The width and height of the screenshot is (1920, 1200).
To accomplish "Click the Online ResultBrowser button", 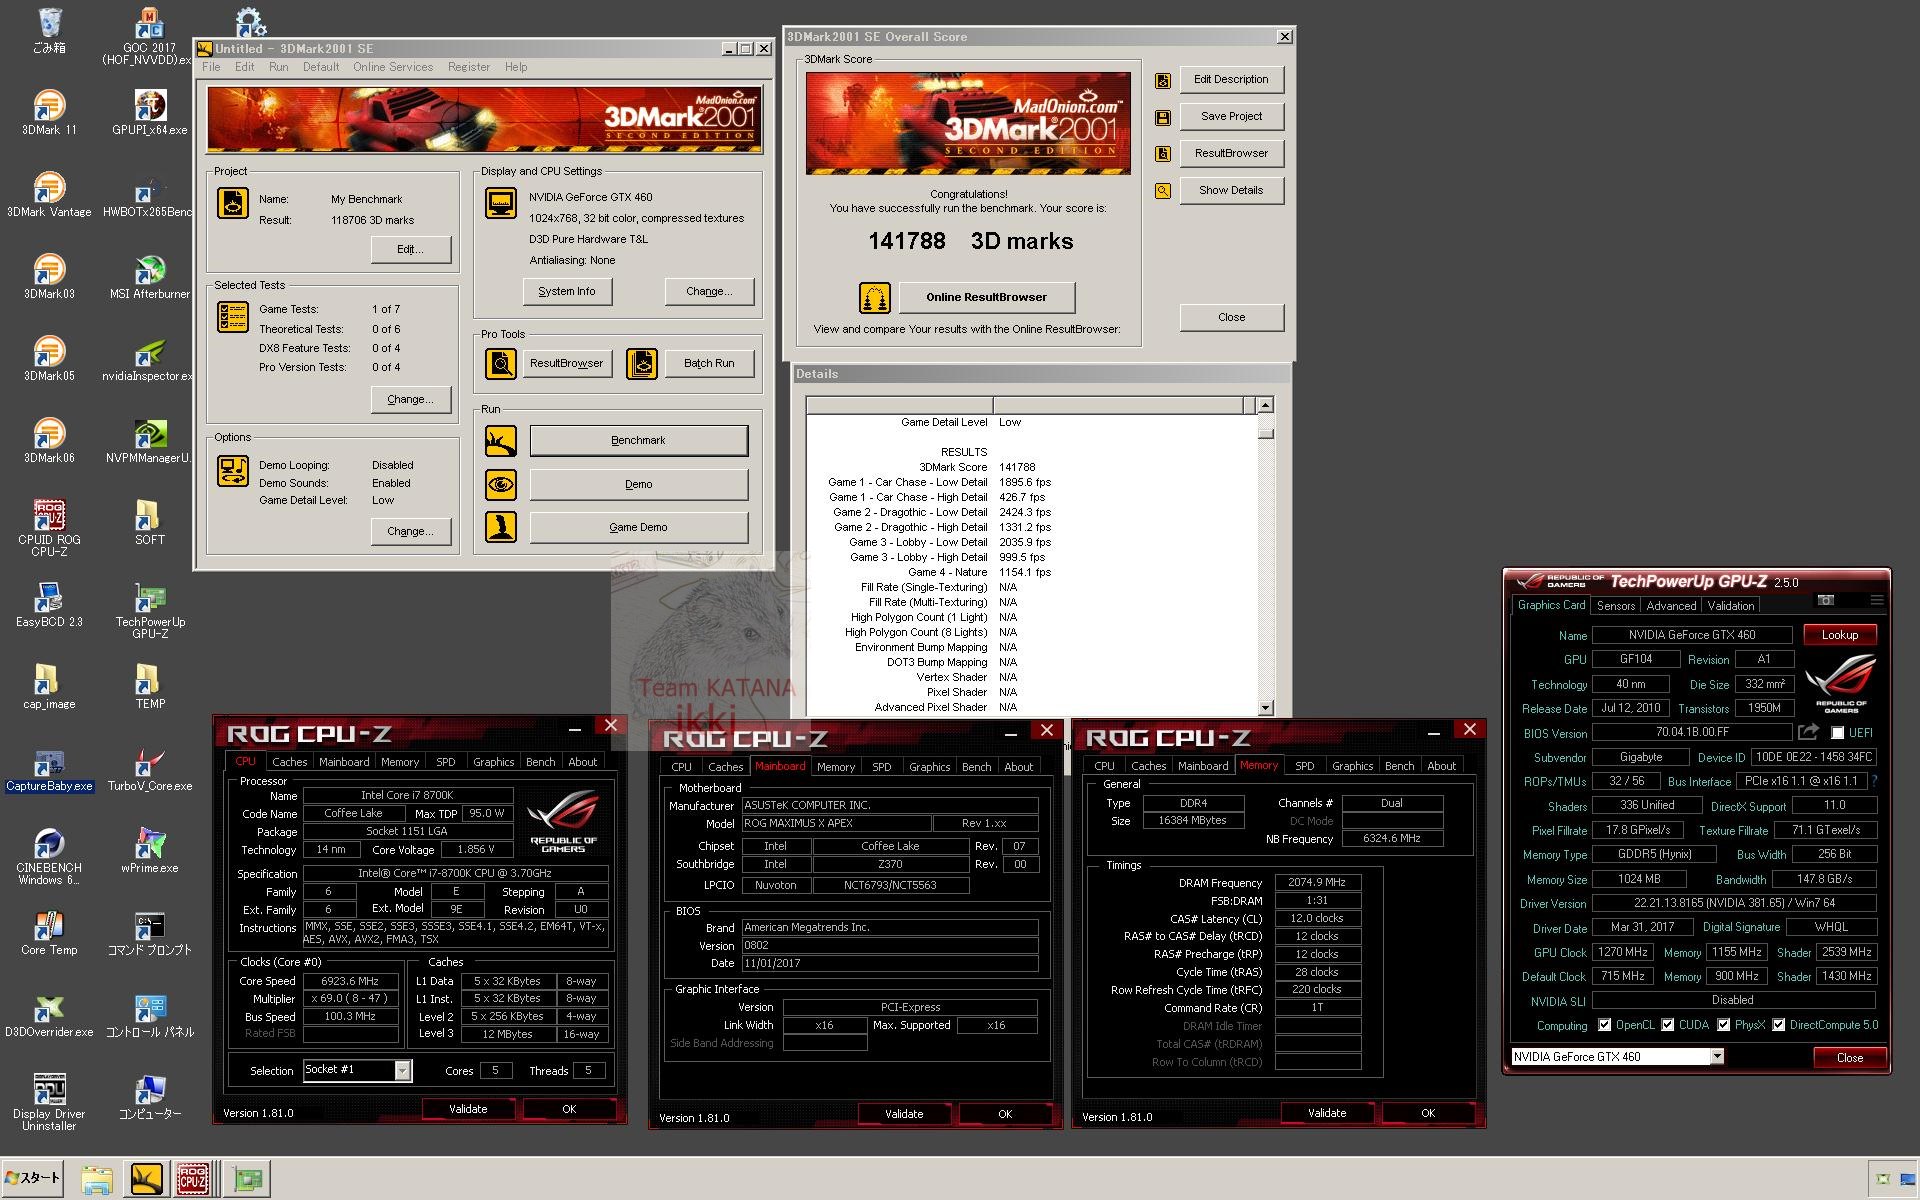I will pos(986,297).
